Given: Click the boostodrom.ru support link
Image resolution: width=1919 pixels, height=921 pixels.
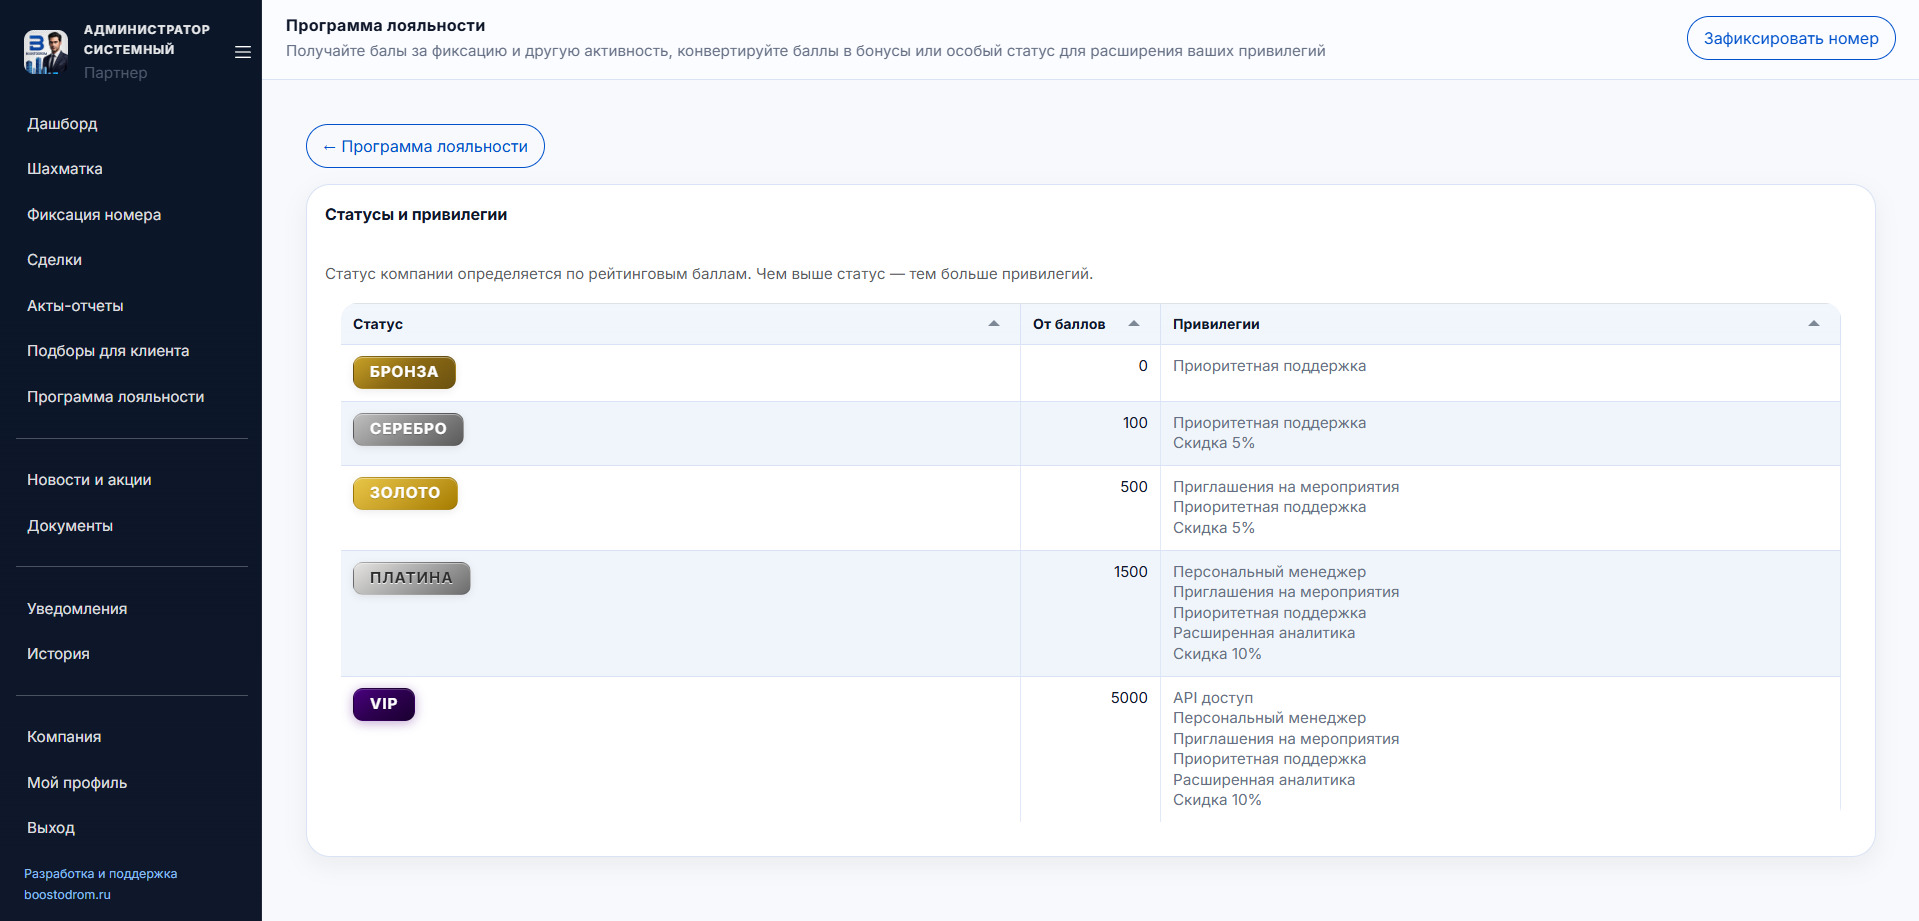Looking at the screenshot, I should tap(67, 895).
